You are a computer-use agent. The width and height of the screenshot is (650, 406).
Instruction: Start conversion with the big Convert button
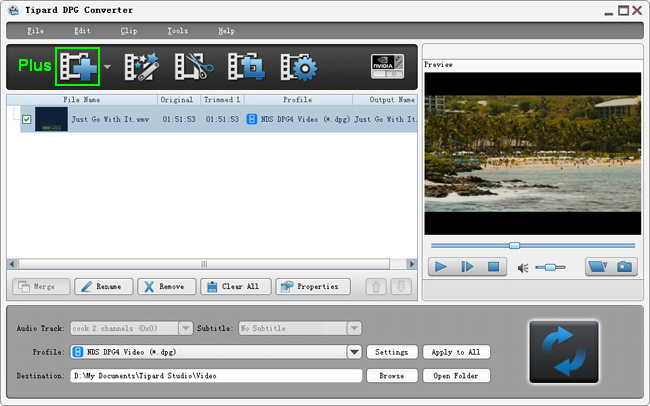pos(564,352)
